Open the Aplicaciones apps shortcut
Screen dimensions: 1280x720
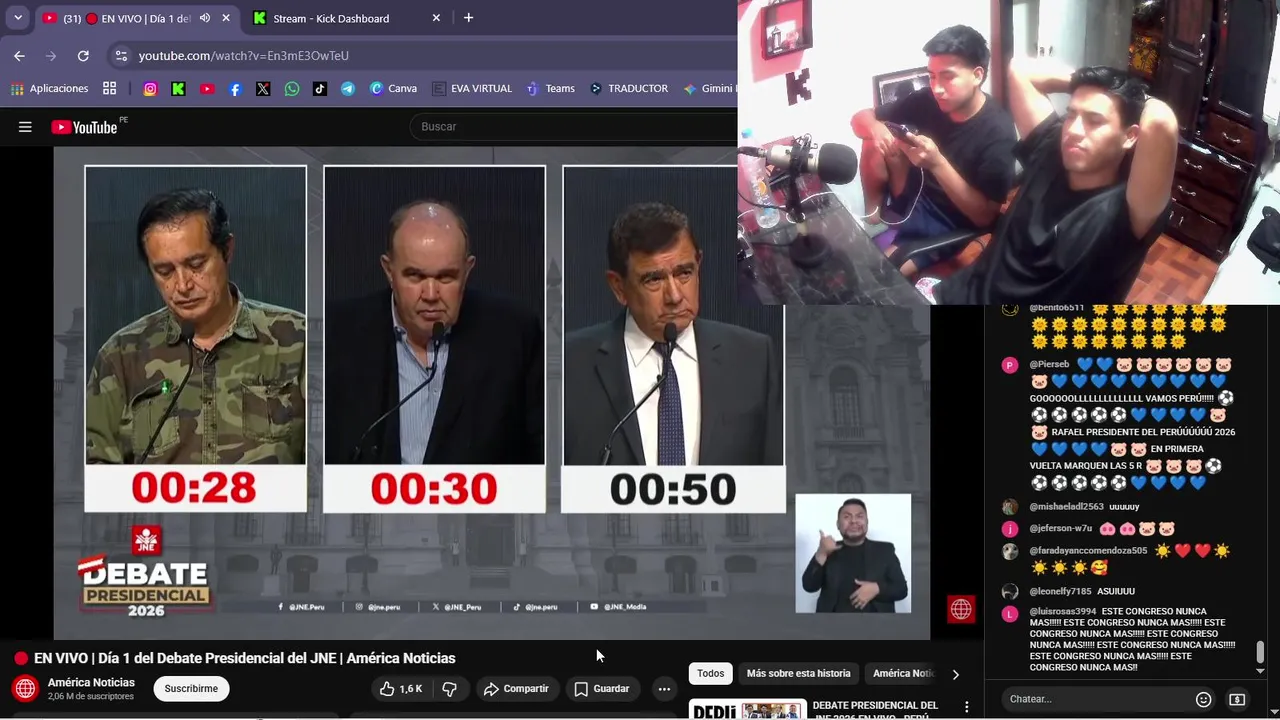click(49, 89)
